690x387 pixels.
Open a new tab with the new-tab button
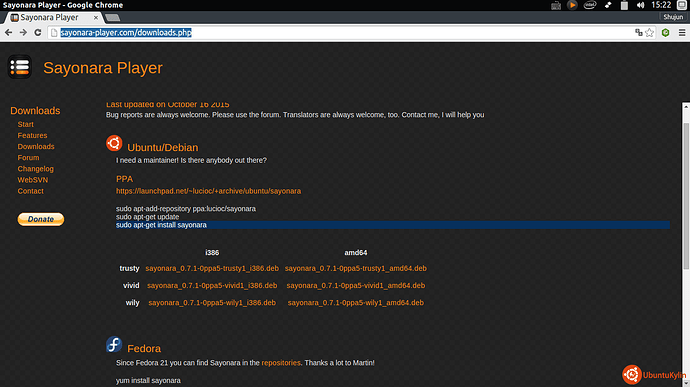click(113, 18)
